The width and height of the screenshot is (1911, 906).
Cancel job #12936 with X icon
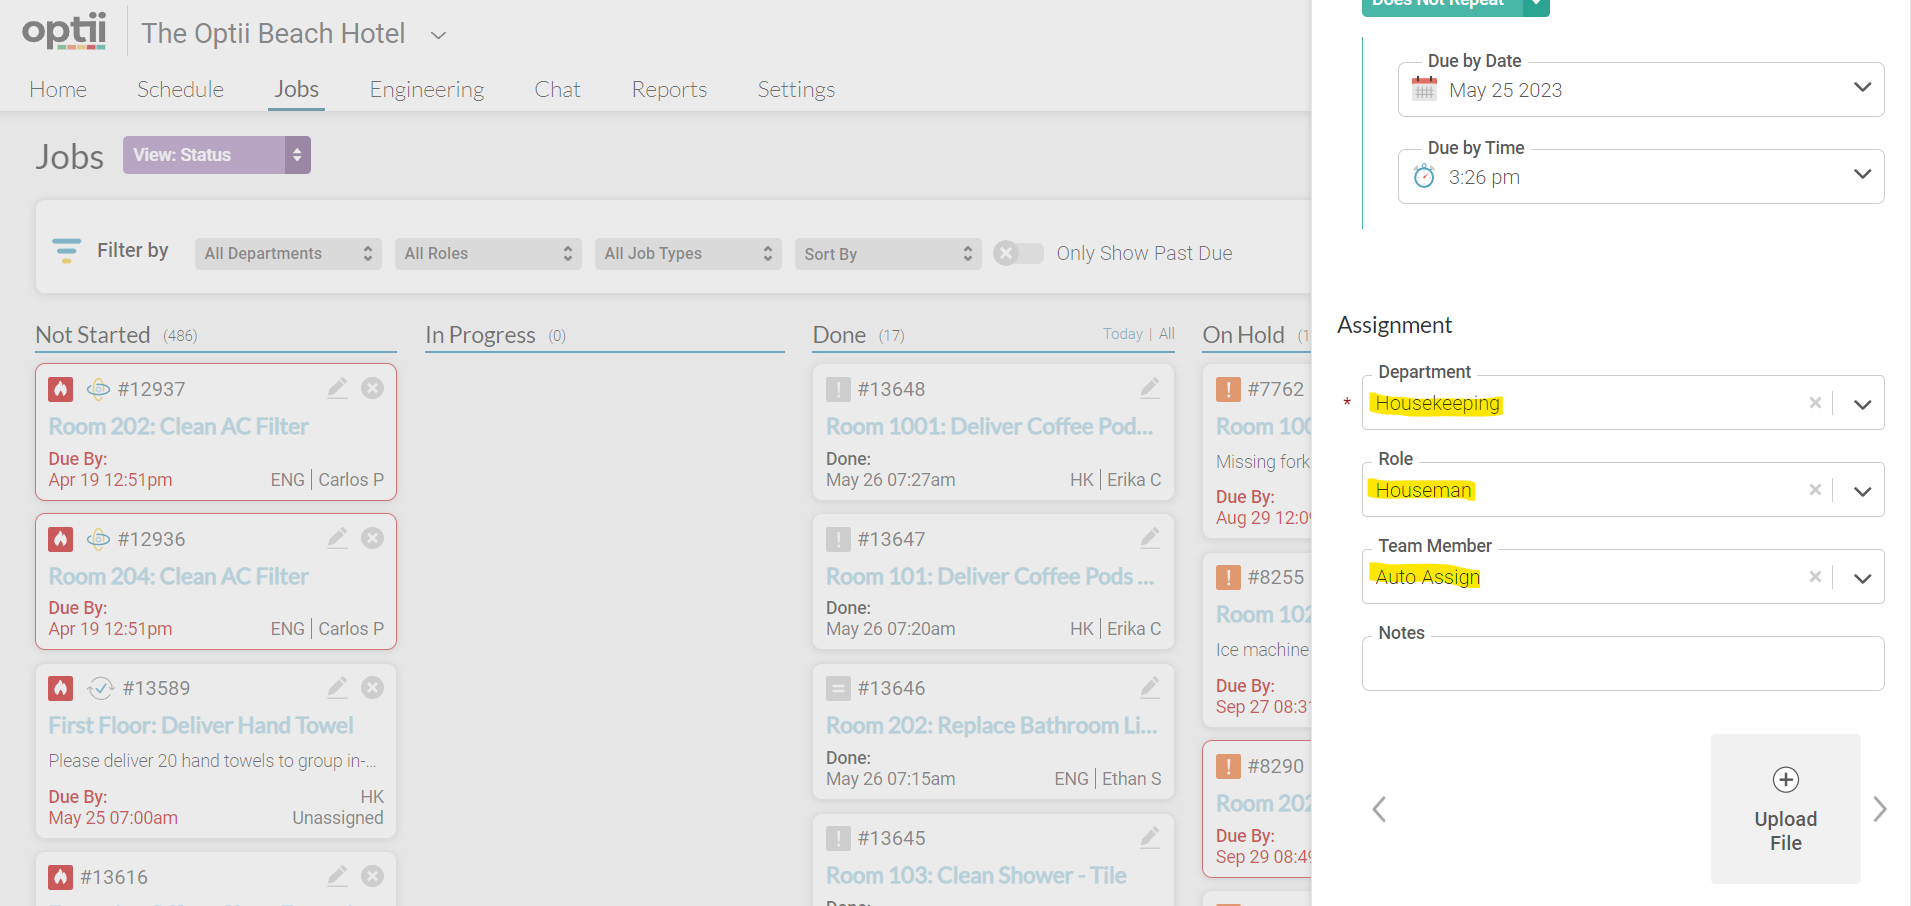point(372,538)
